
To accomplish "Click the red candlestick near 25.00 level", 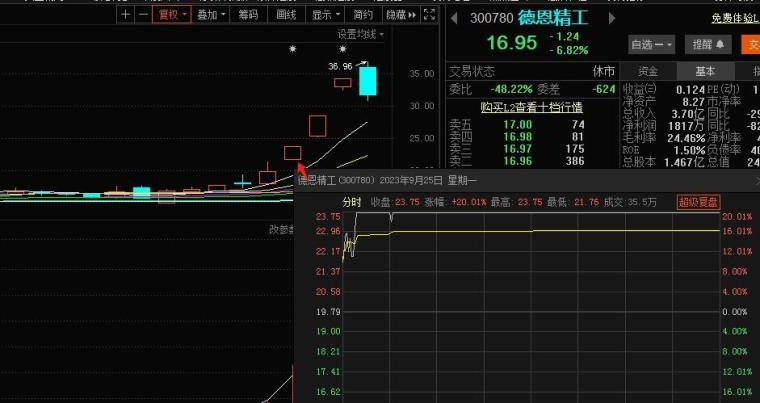I will click(317, 126).
